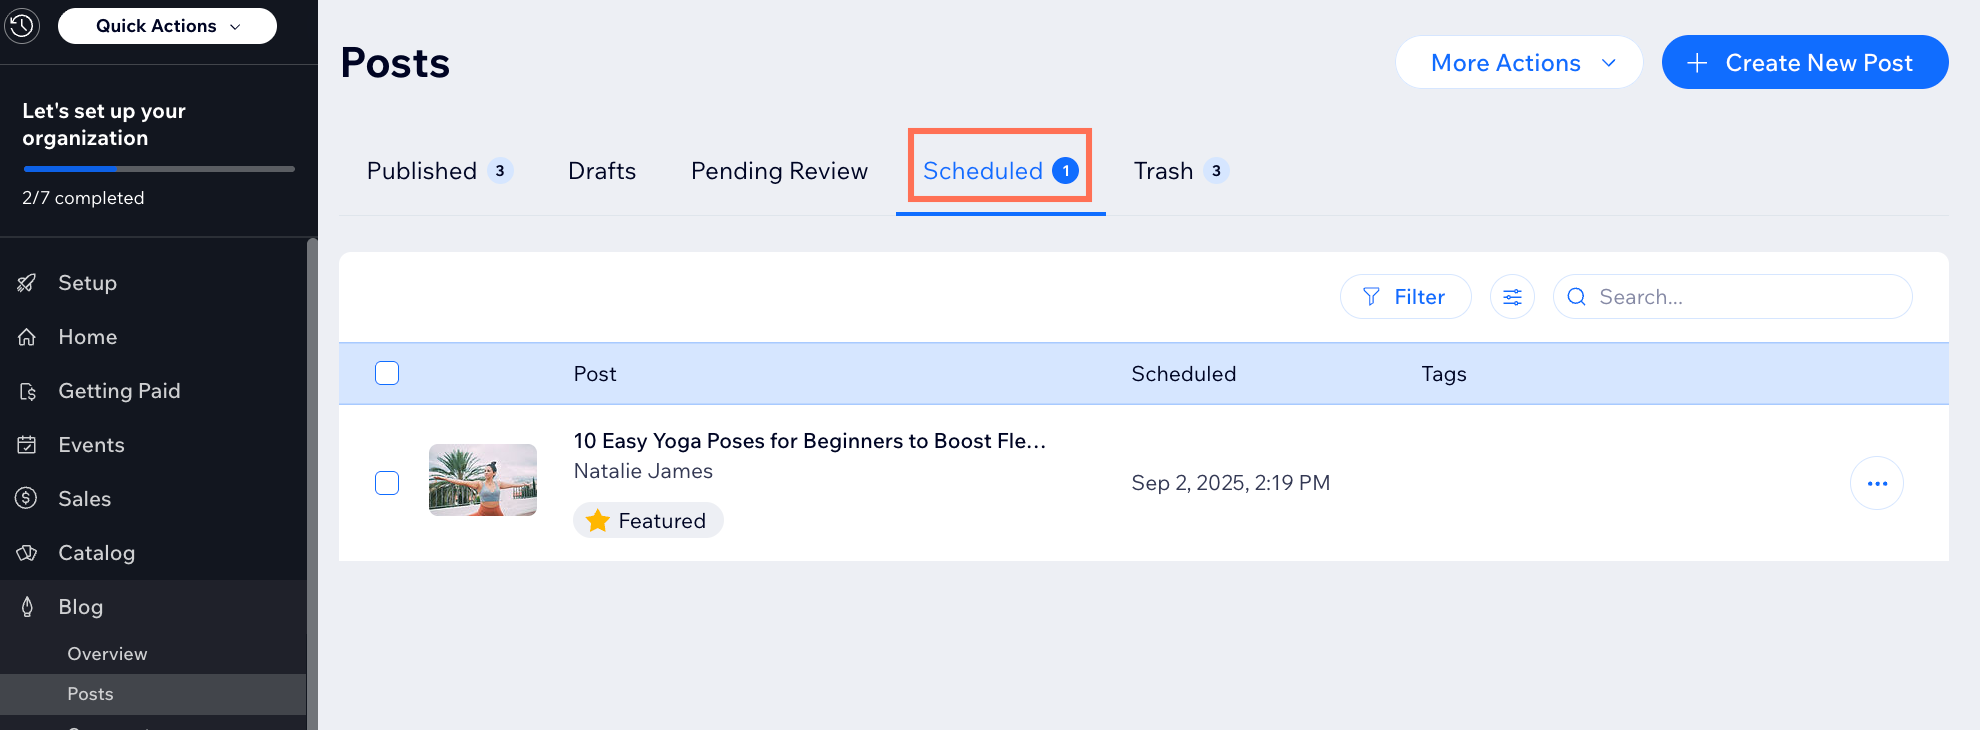The width and height of the screenshot is (1980, 730).
Task: Click the Create New Post button
Action: tap(1804, 63)
